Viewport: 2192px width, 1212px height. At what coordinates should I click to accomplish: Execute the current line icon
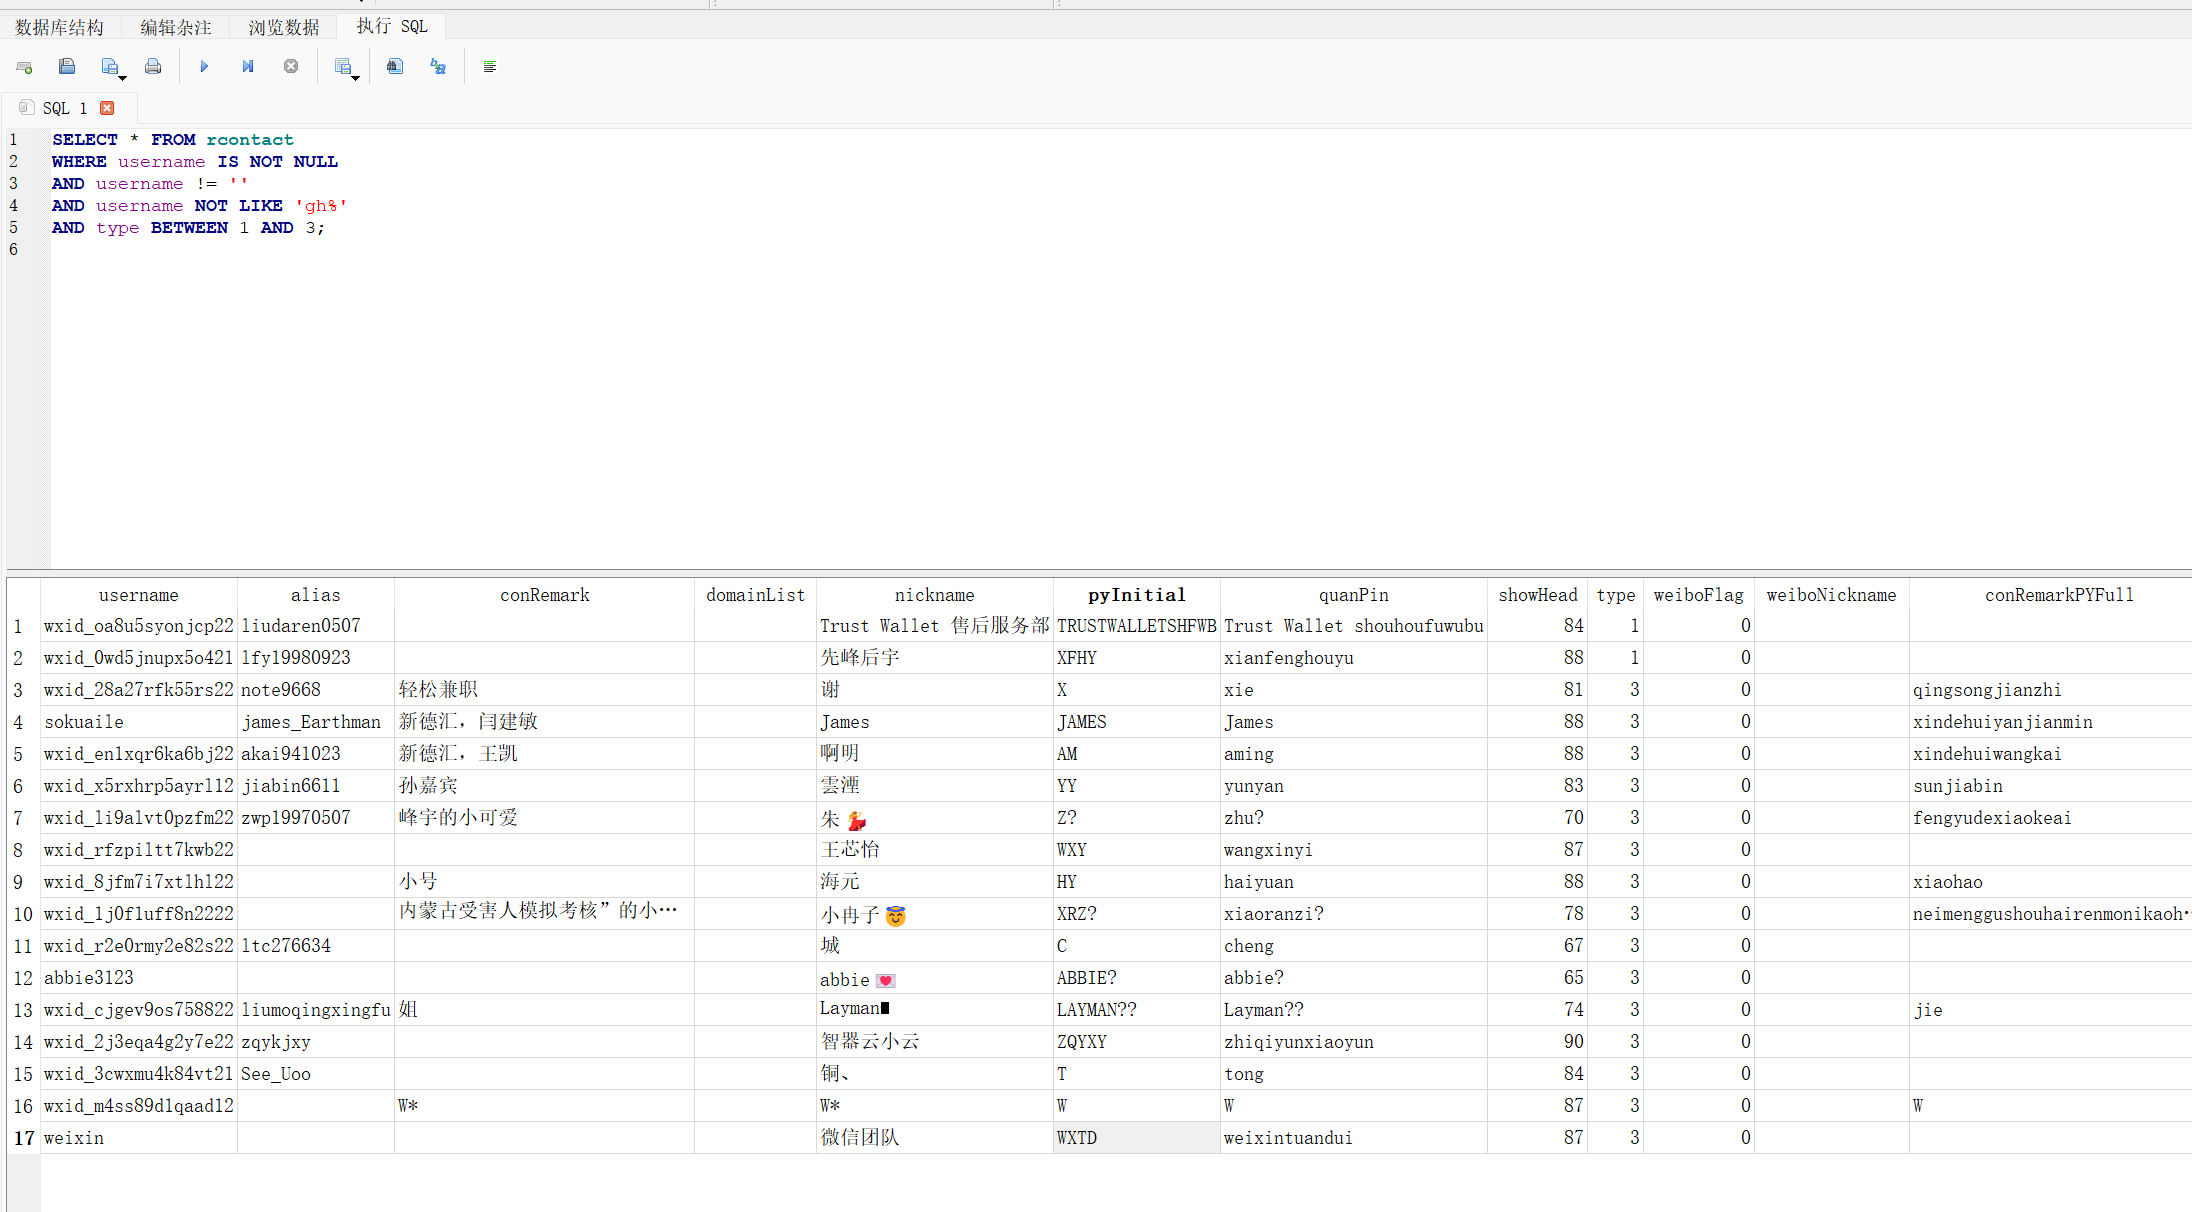[248, 67]
